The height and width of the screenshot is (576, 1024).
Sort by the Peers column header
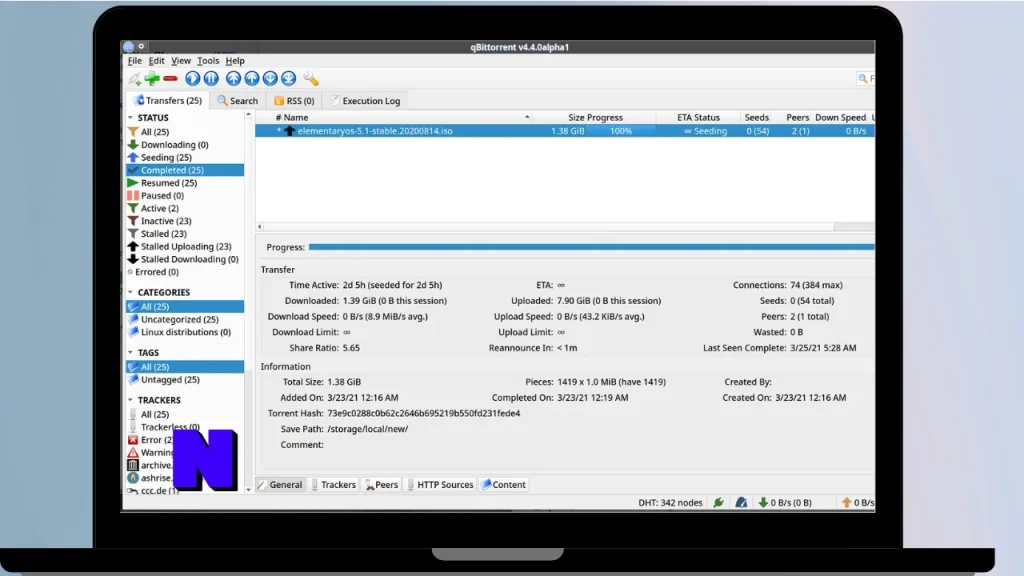coord(797,118)
